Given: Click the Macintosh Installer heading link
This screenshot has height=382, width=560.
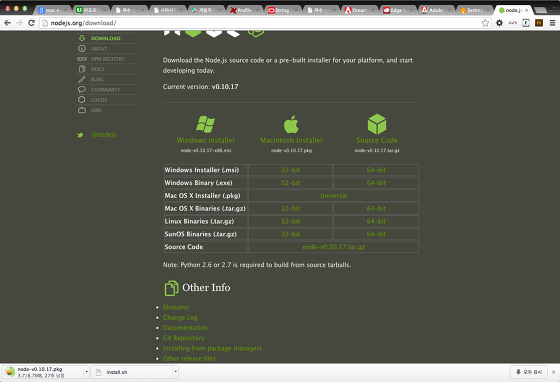Looking at the screenshot, I should coord(291,140).
